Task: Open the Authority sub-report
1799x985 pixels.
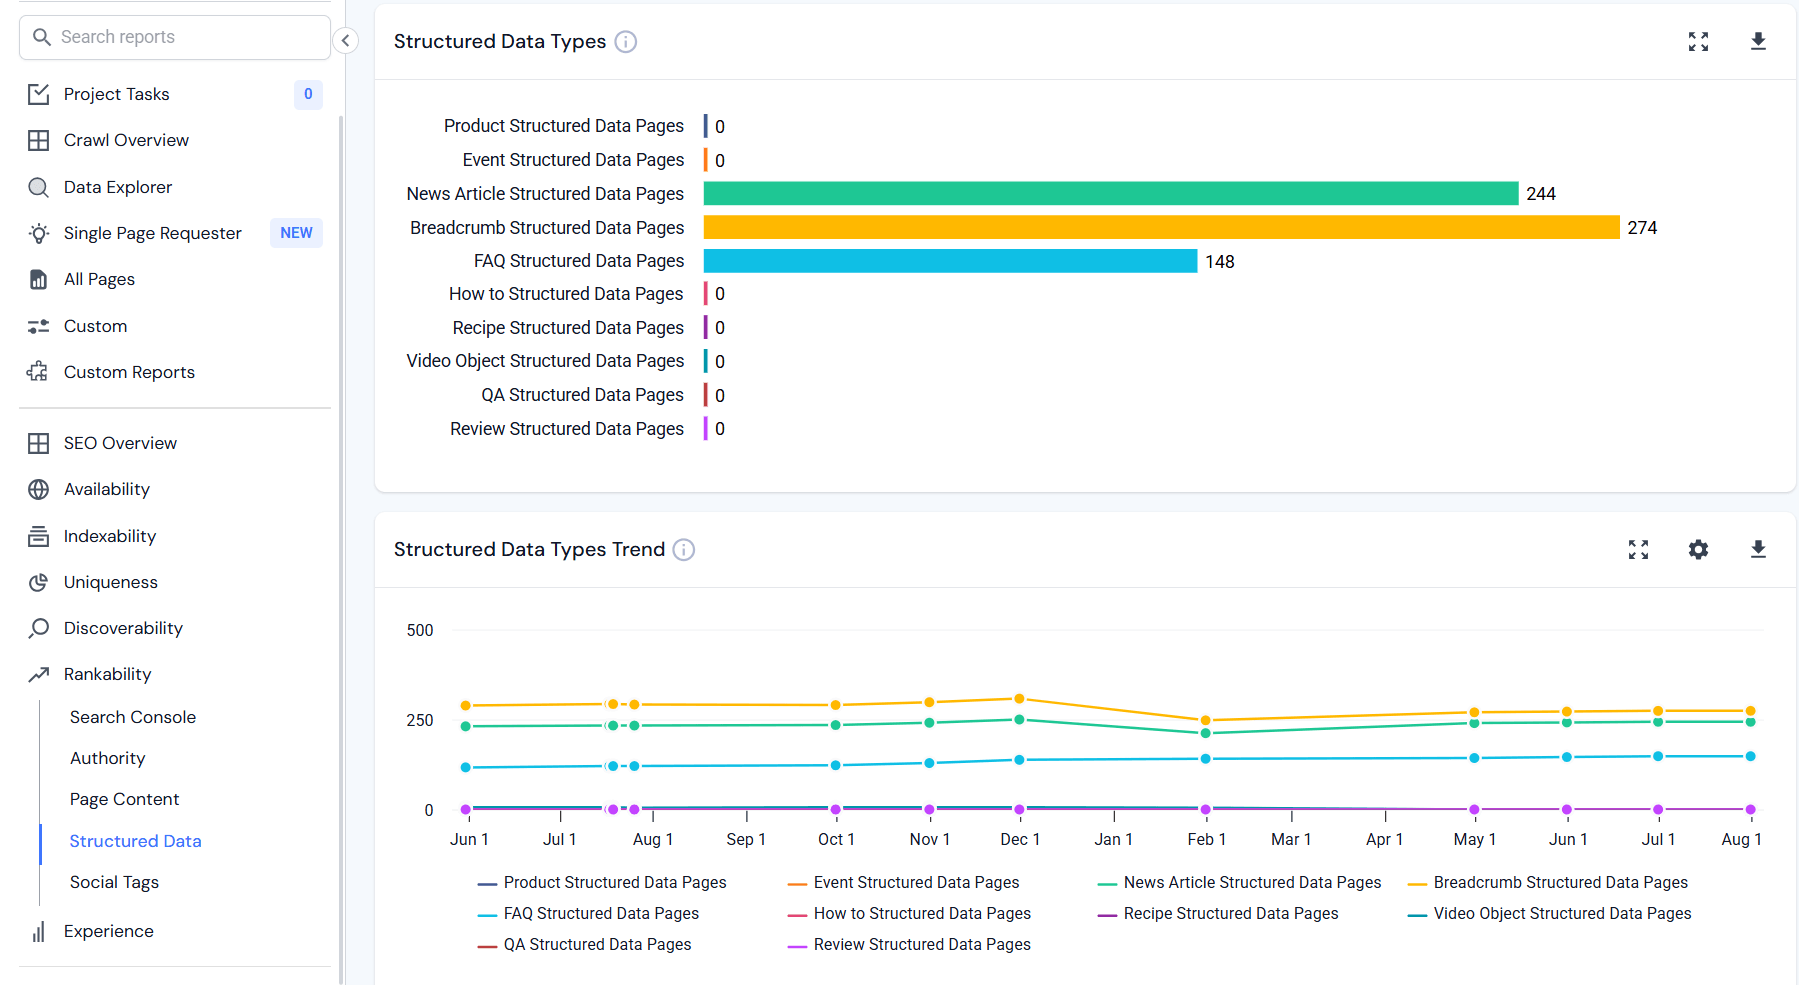Action: tap(107, 758)
